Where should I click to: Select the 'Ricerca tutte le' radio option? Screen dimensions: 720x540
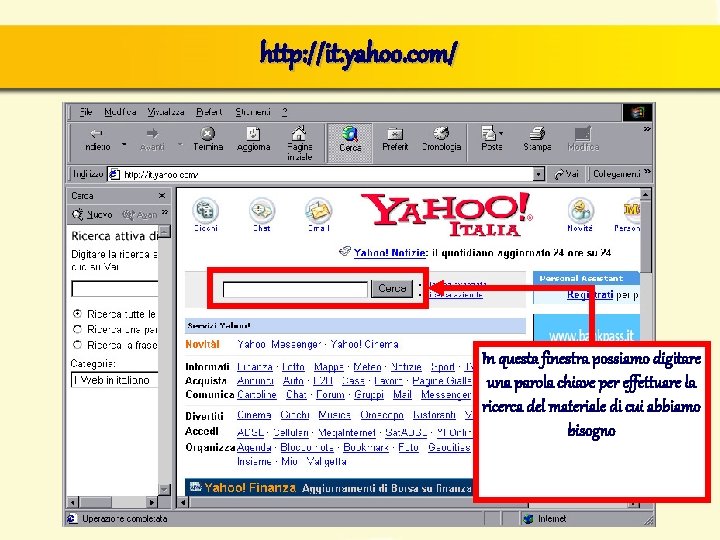click(77, 314)
